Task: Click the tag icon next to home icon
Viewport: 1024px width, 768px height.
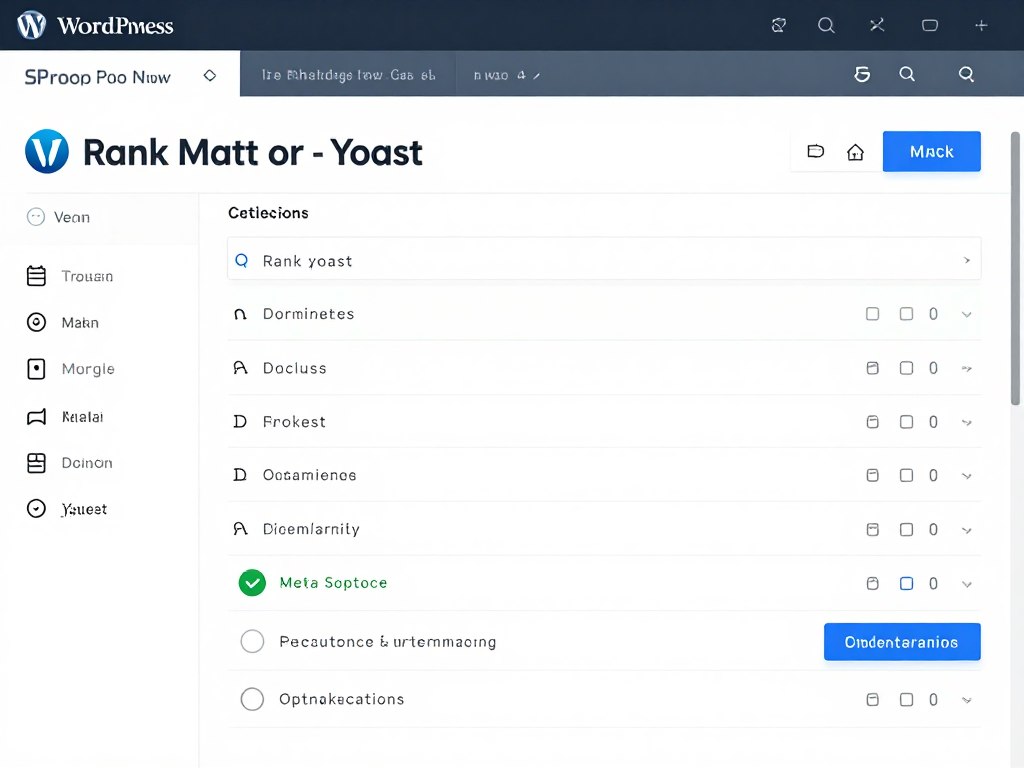Action: (x=816, y=152)
